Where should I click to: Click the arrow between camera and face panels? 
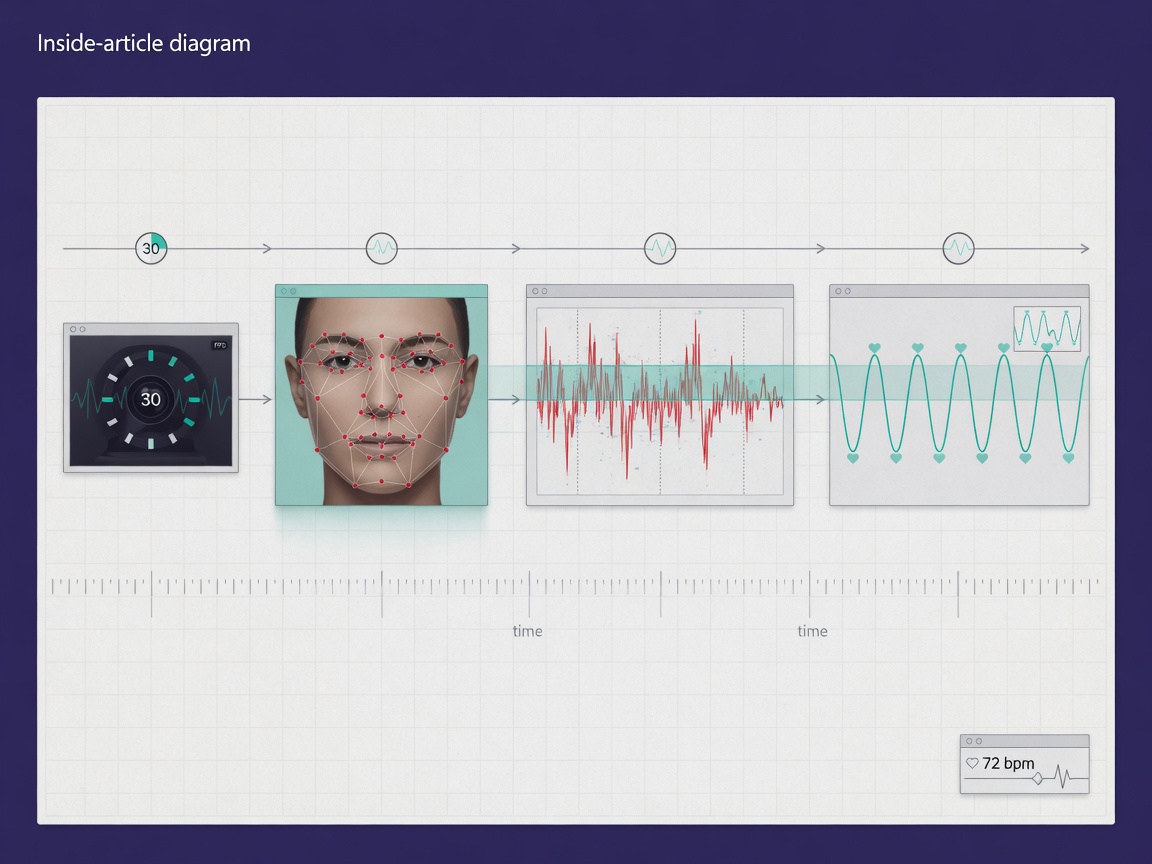(x=256, y=399)
